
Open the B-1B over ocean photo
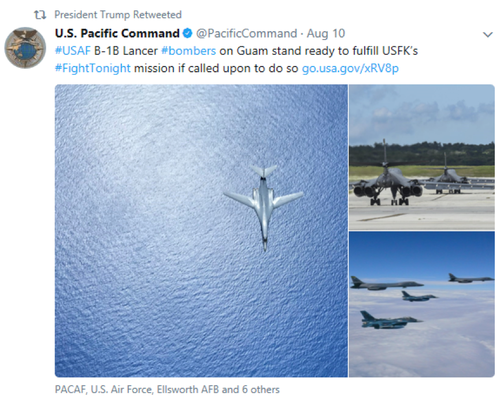coord(201,231)
